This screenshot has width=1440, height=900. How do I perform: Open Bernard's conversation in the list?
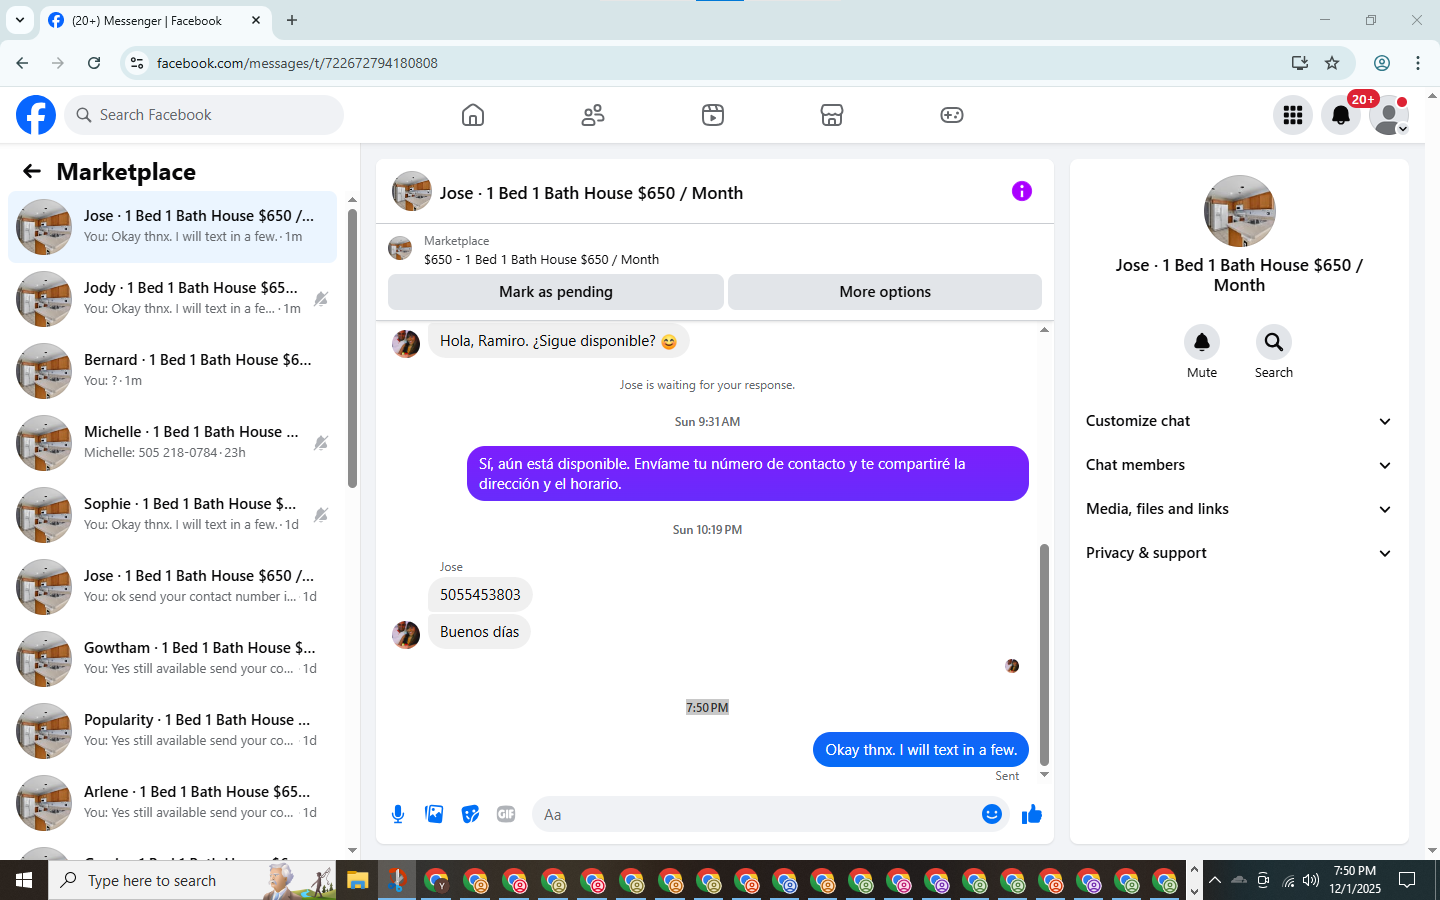tap(172, 371)
